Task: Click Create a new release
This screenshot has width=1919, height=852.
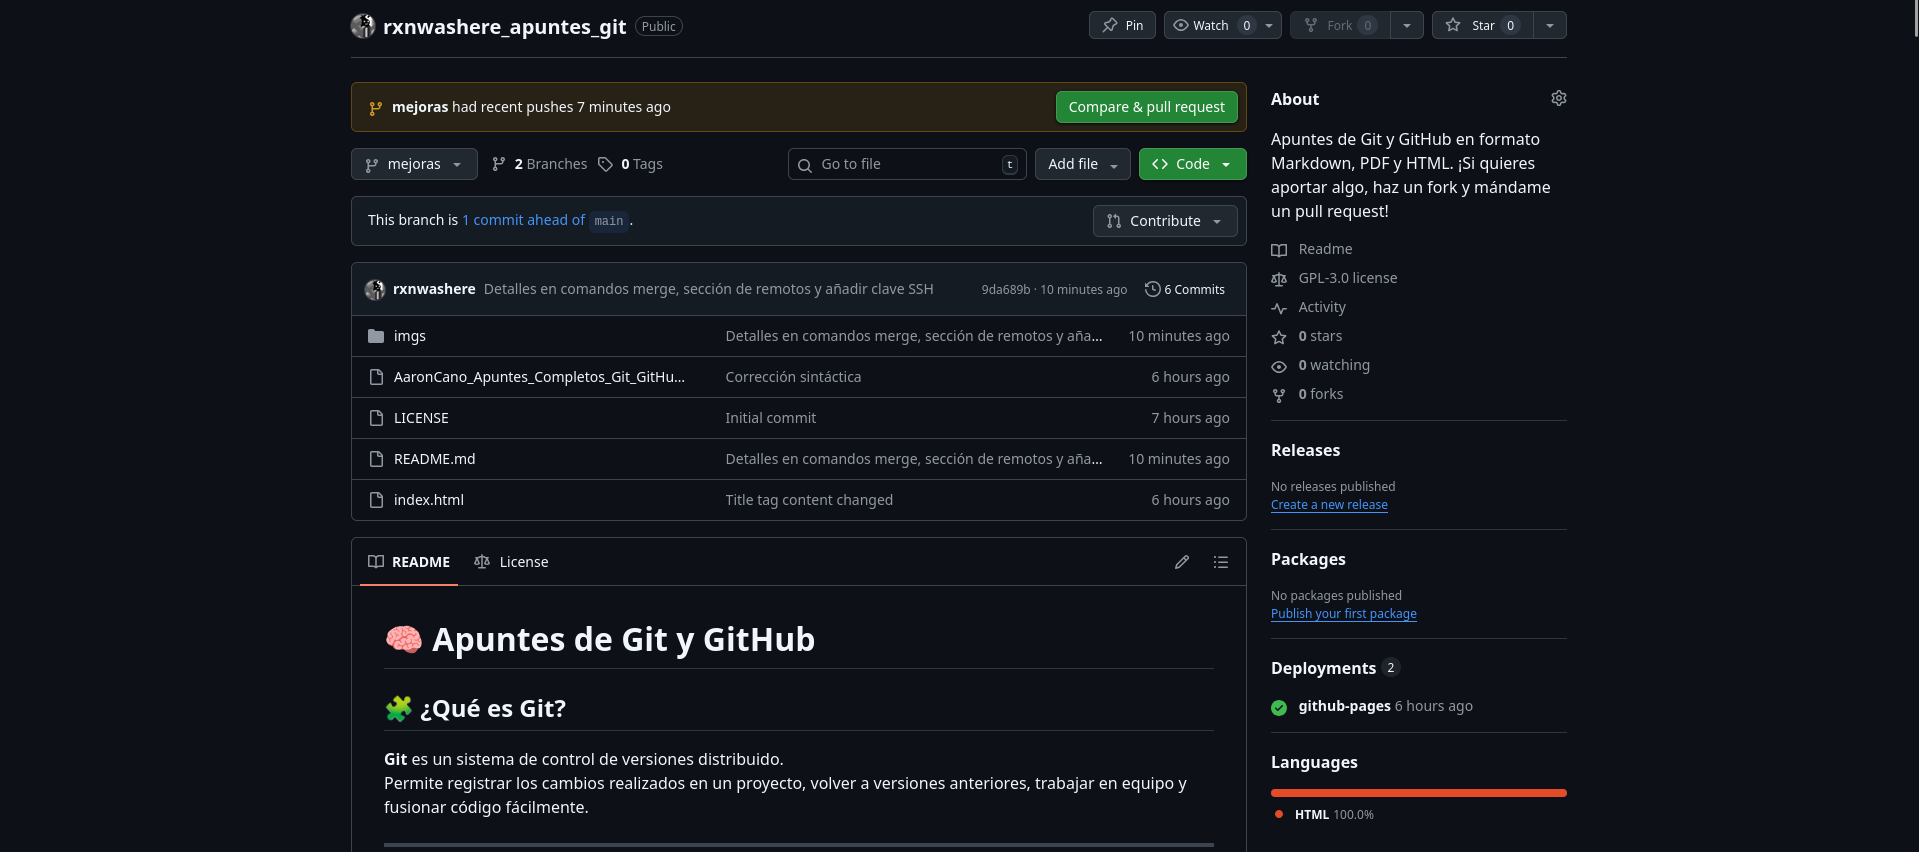Action: pos(1329,505)
